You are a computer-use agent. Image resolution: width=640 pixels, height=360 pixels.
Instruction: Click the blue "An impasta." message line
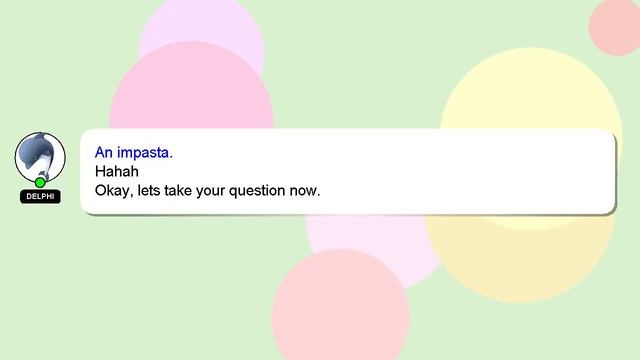134,152
